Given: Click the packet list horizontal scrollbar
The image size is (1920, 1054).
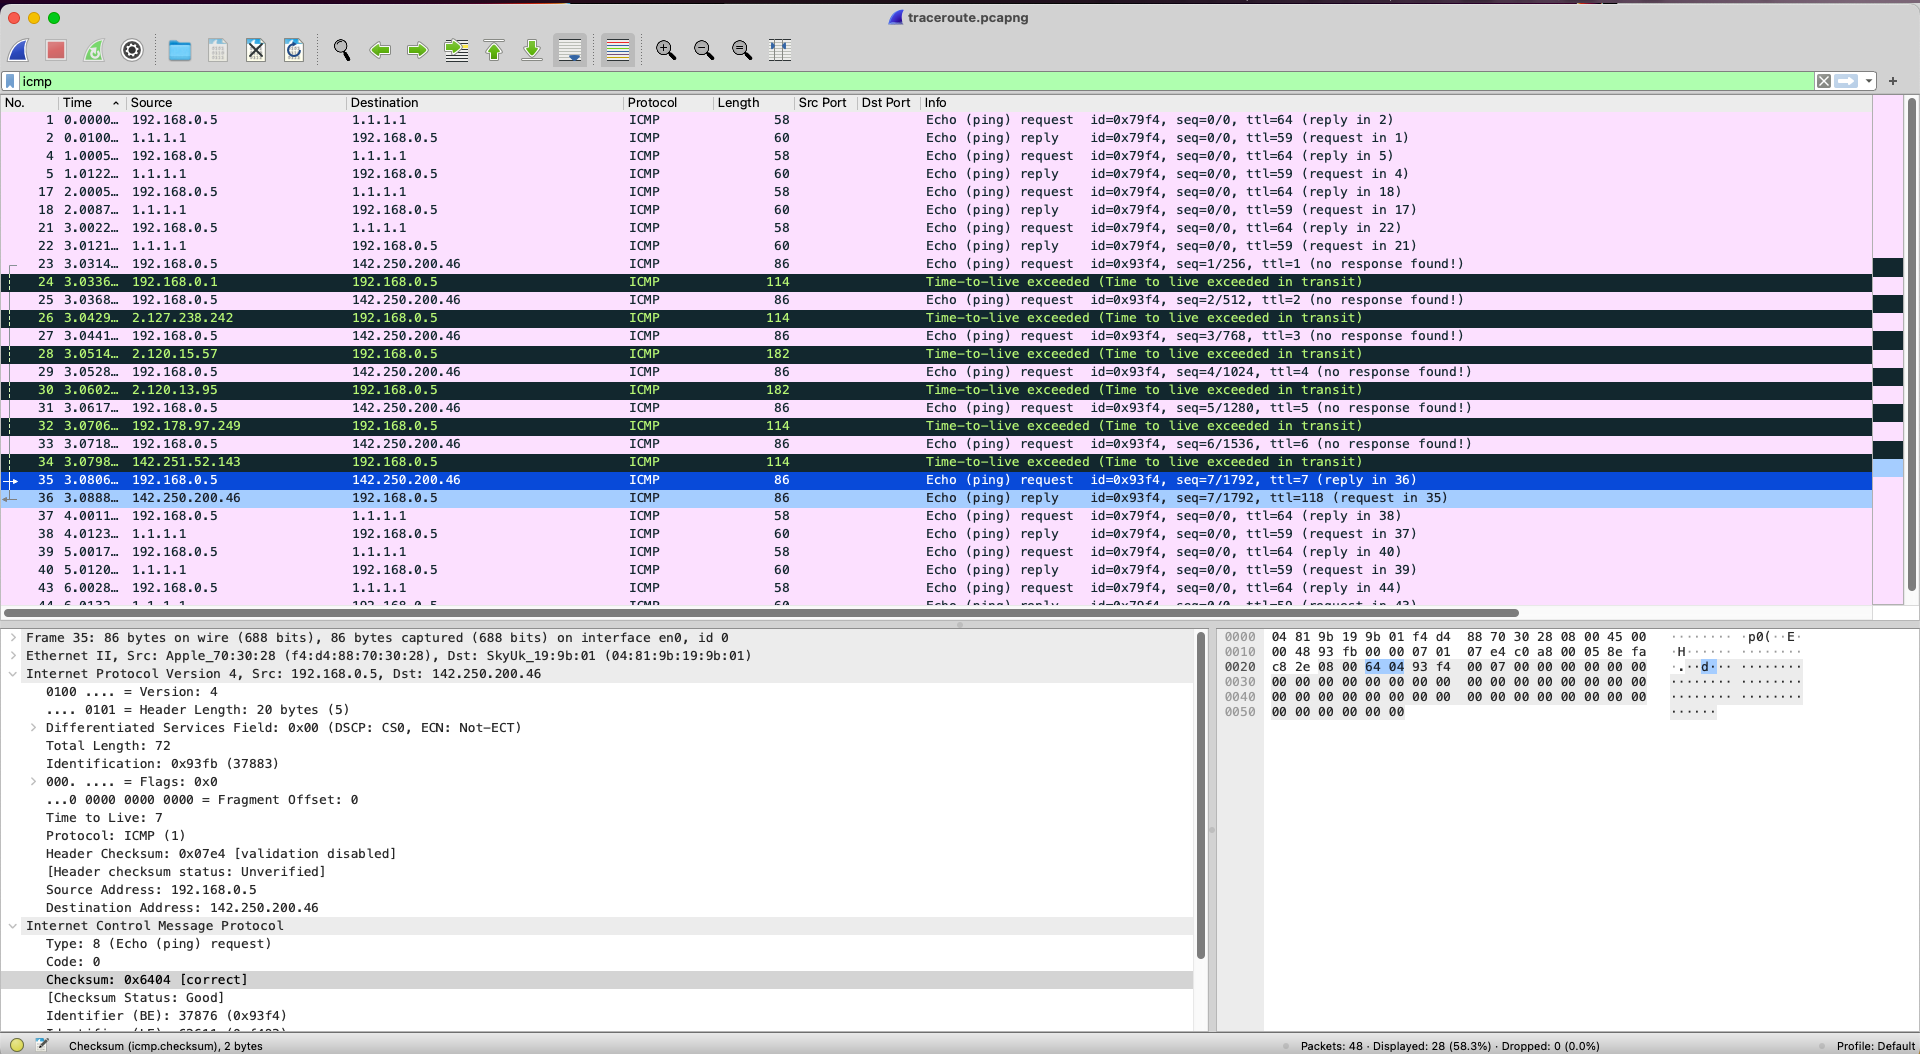Looking at the screenshot, I should (x=760, y=612).
